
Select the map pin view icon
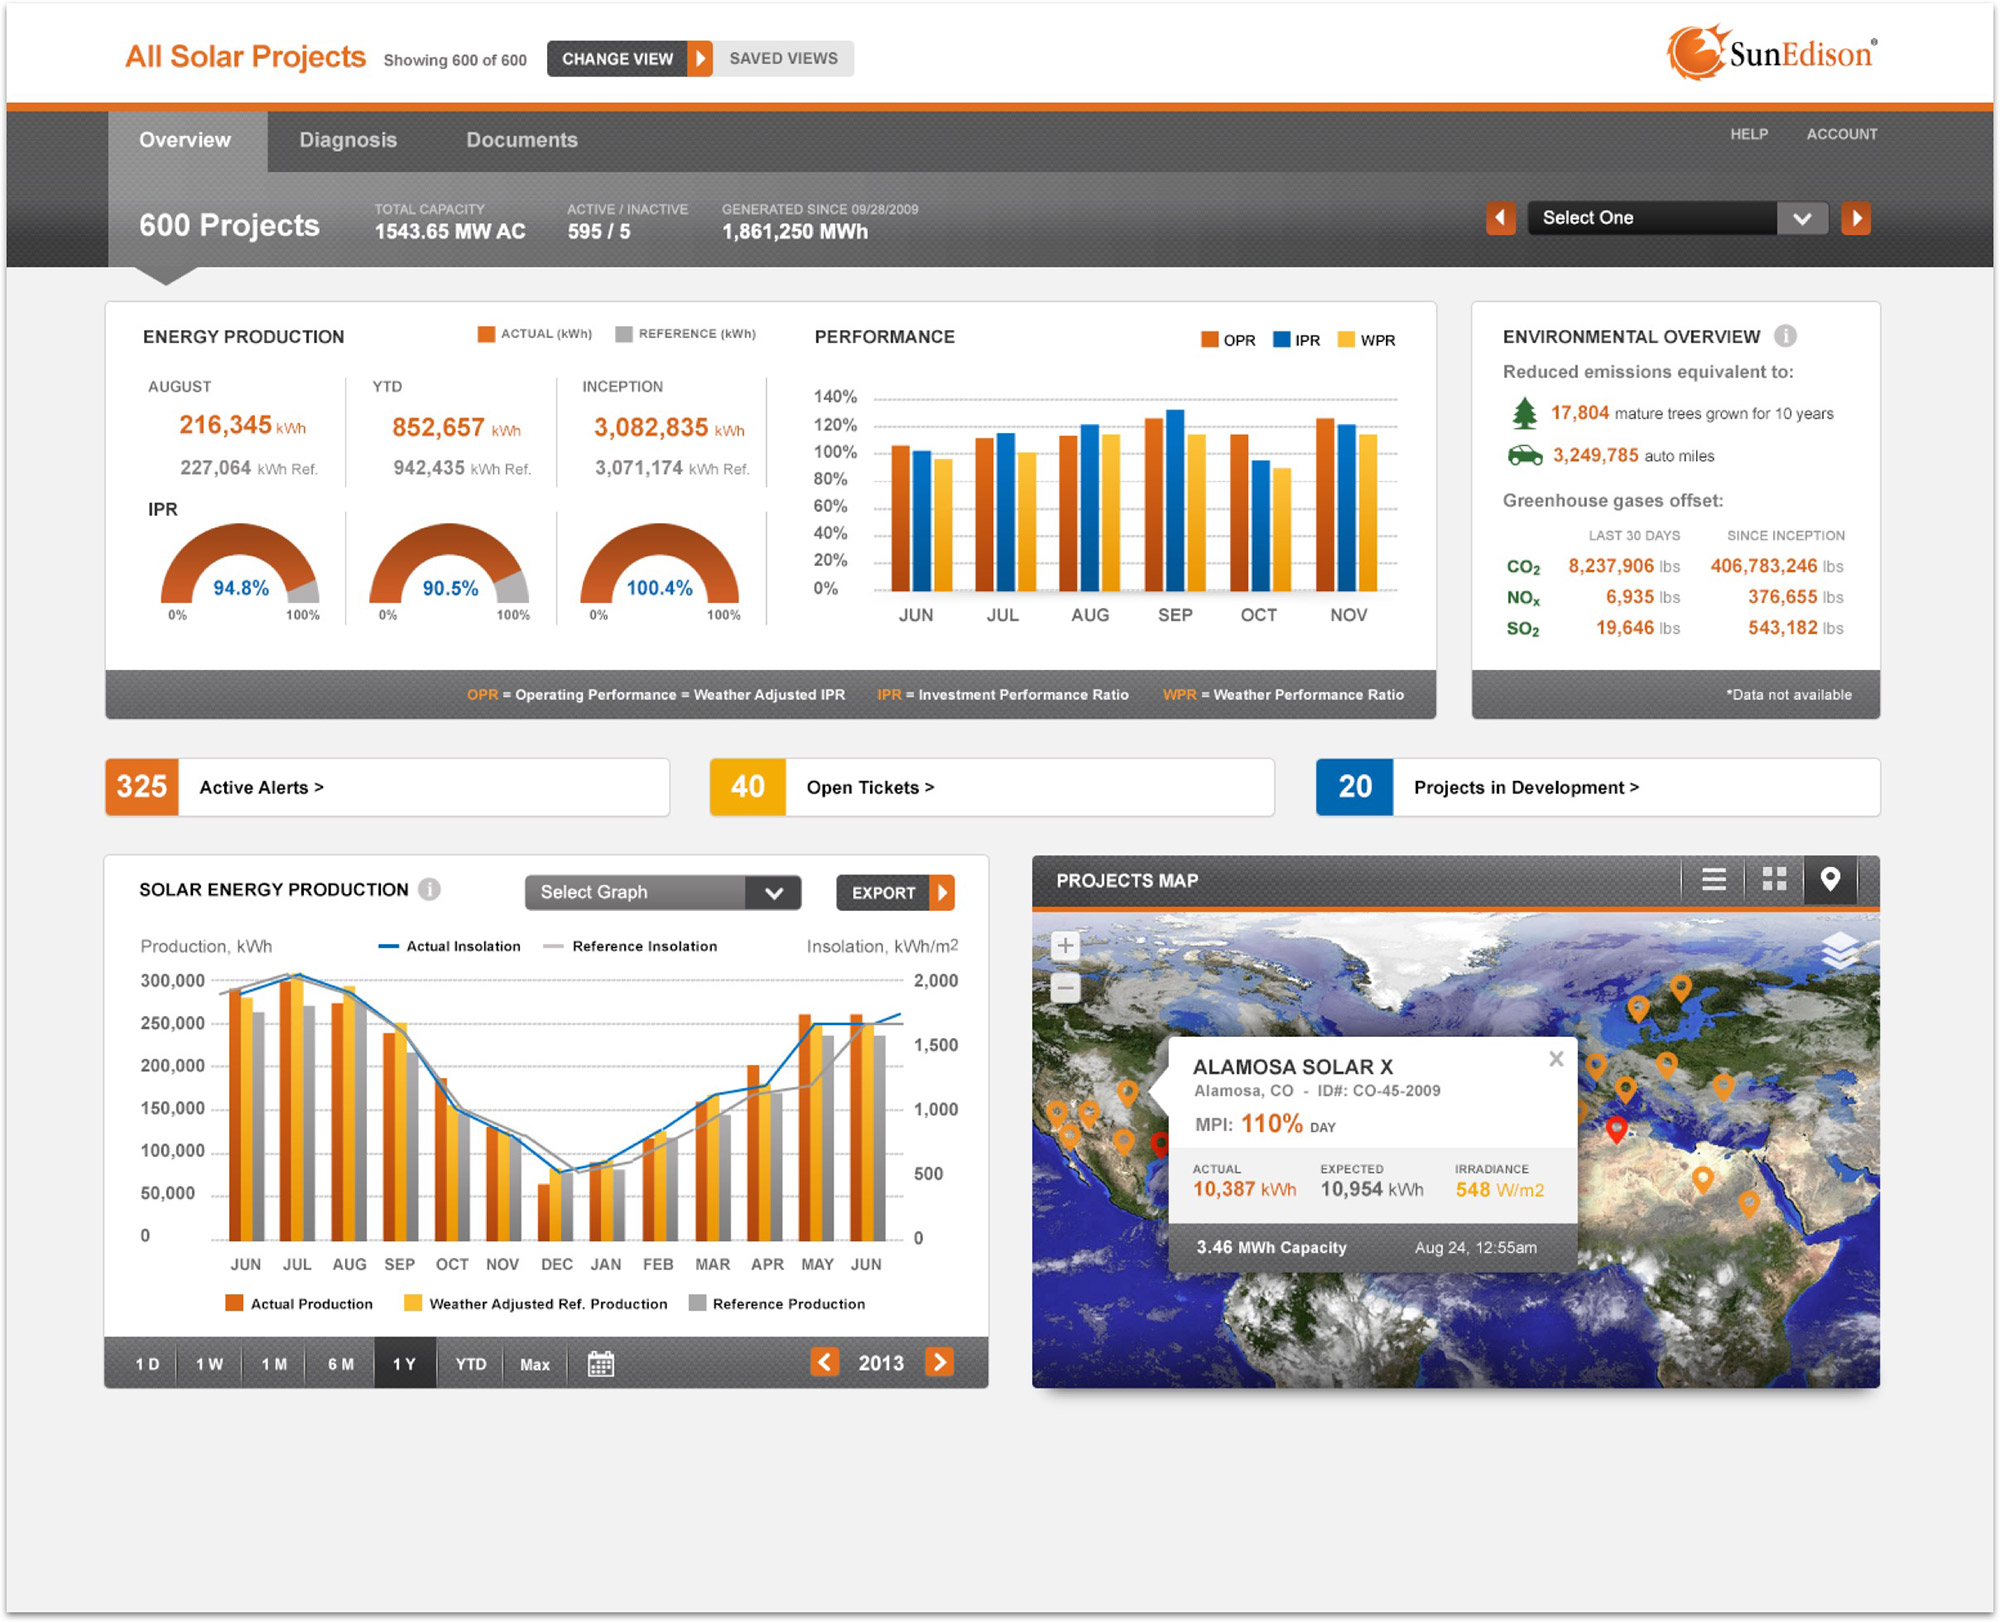click(1830, 879)
